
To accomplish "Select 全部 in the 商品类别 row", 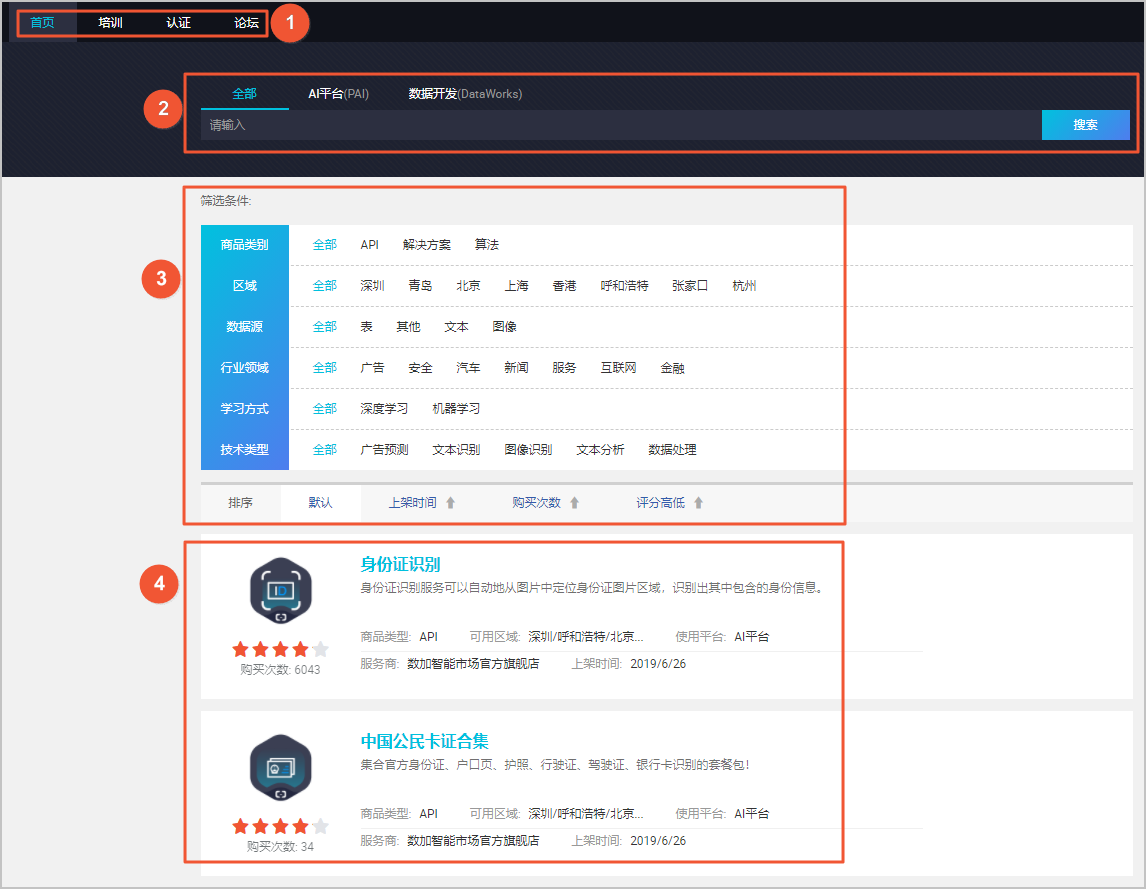I will (325, 245).
